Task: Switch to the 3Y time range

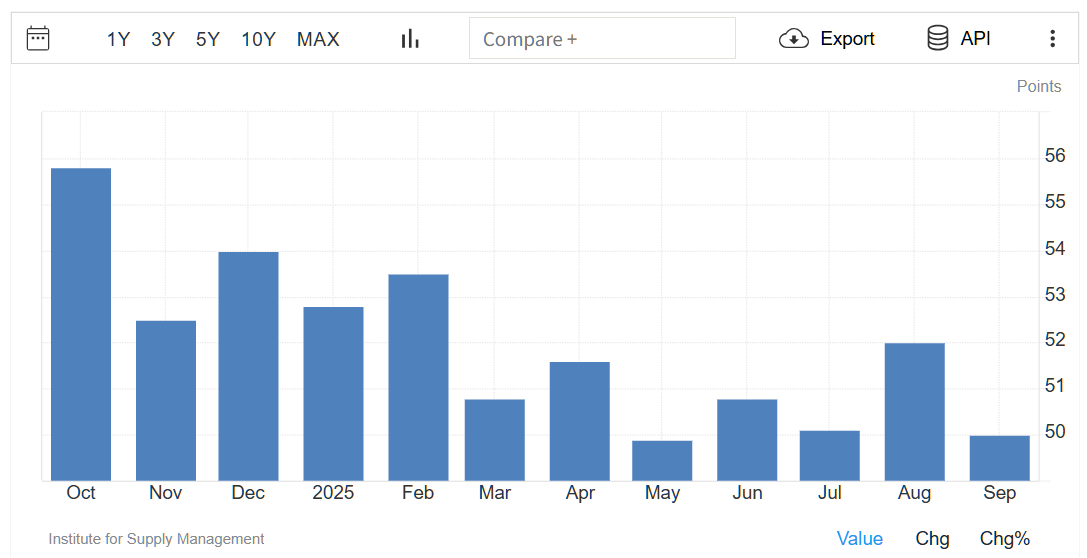Action: click(x=163, y=39)
